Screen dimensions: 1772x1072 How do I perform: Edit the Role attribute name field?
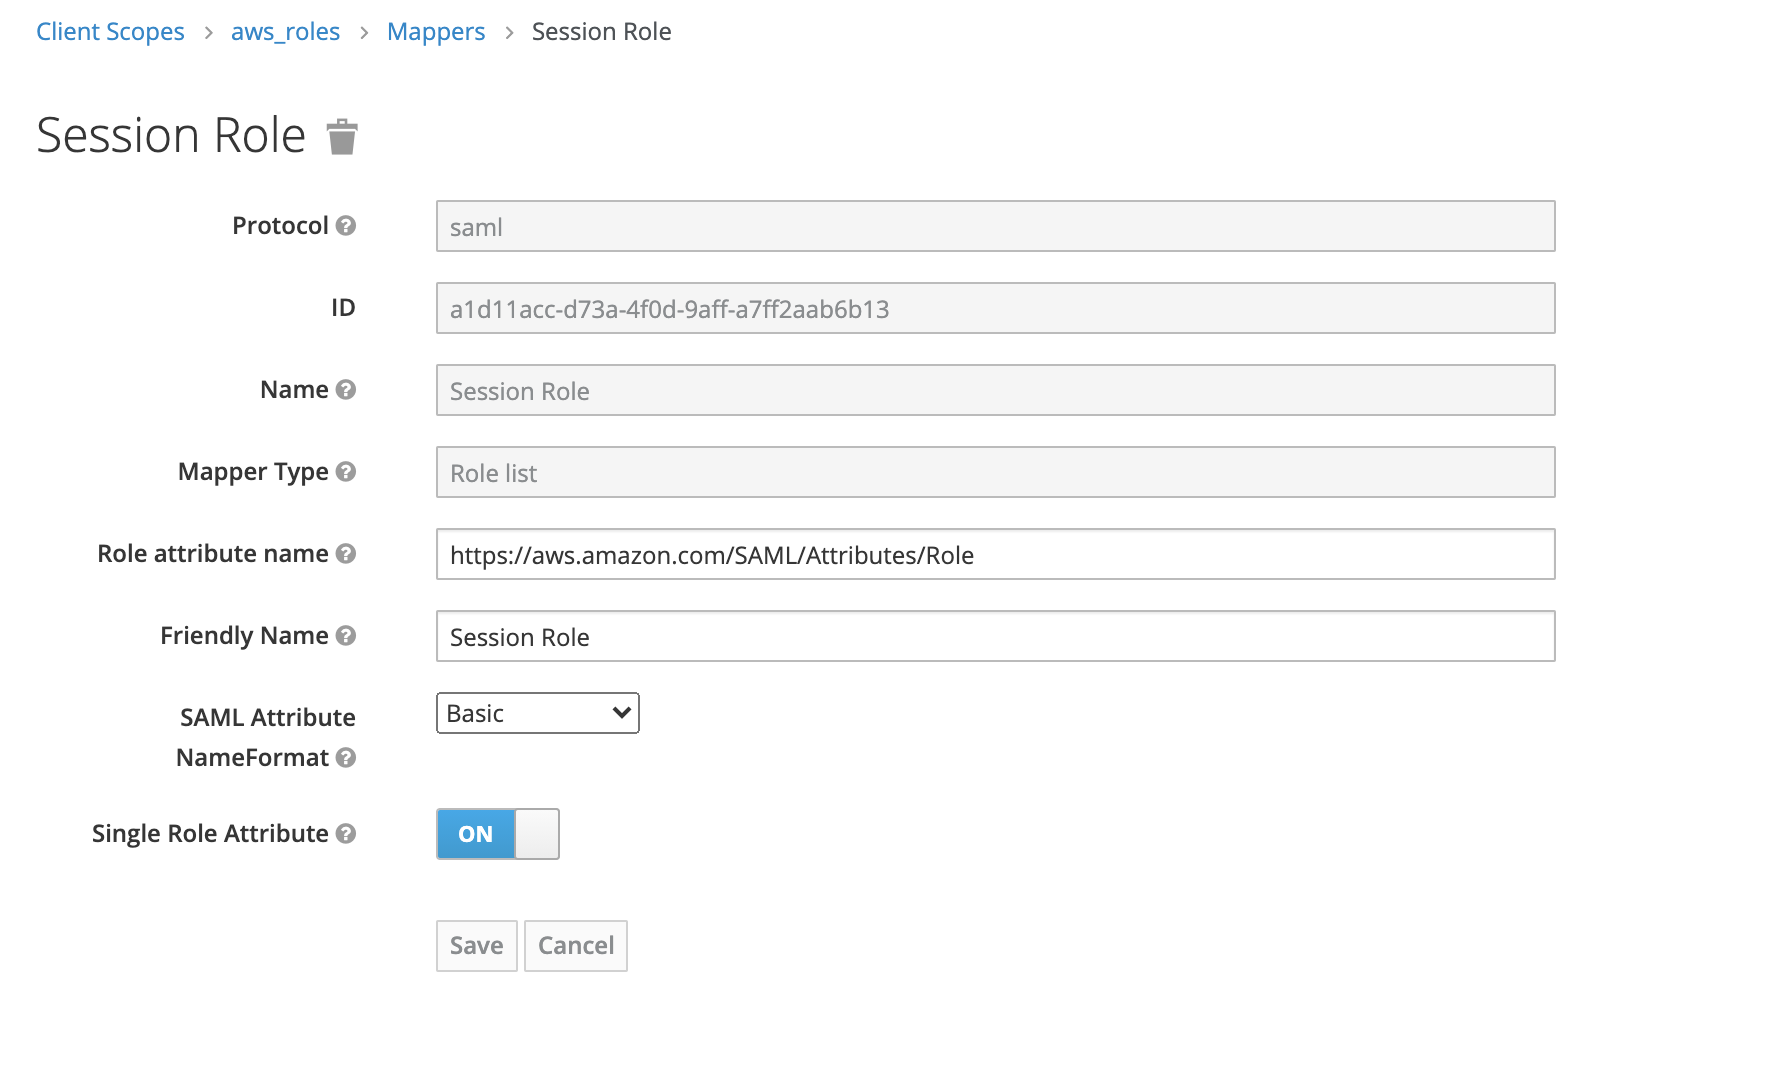click(996, 554)
